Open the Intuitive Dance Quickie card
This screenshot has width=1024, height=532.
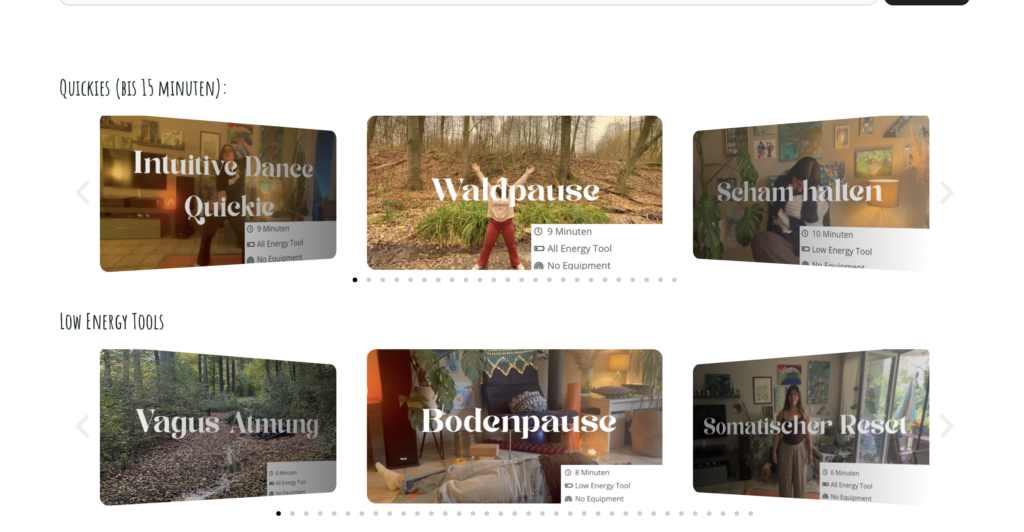(x=218, y=193)
